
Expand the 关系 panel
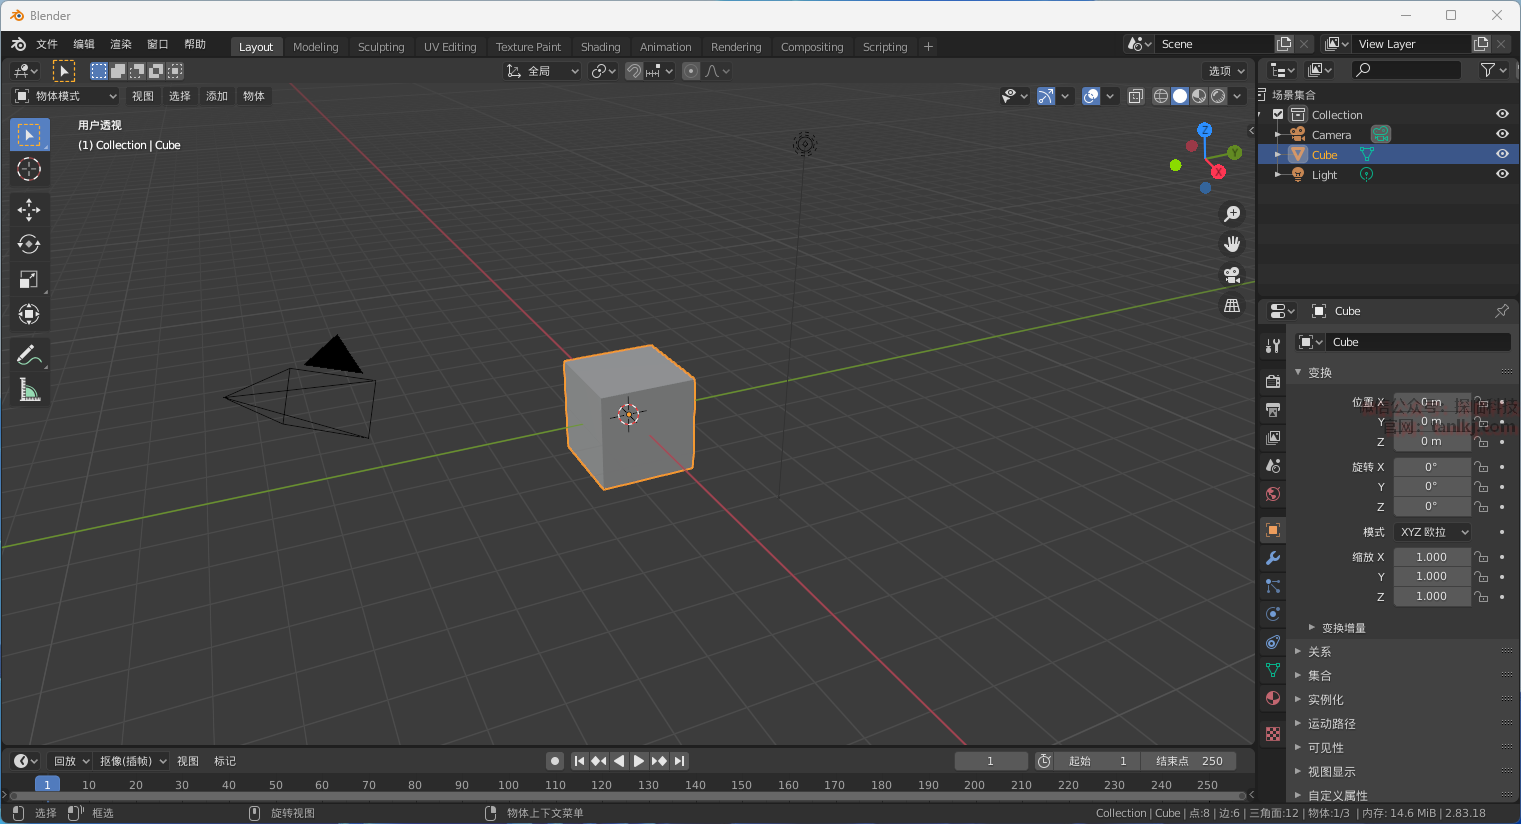click(1319, 651)
